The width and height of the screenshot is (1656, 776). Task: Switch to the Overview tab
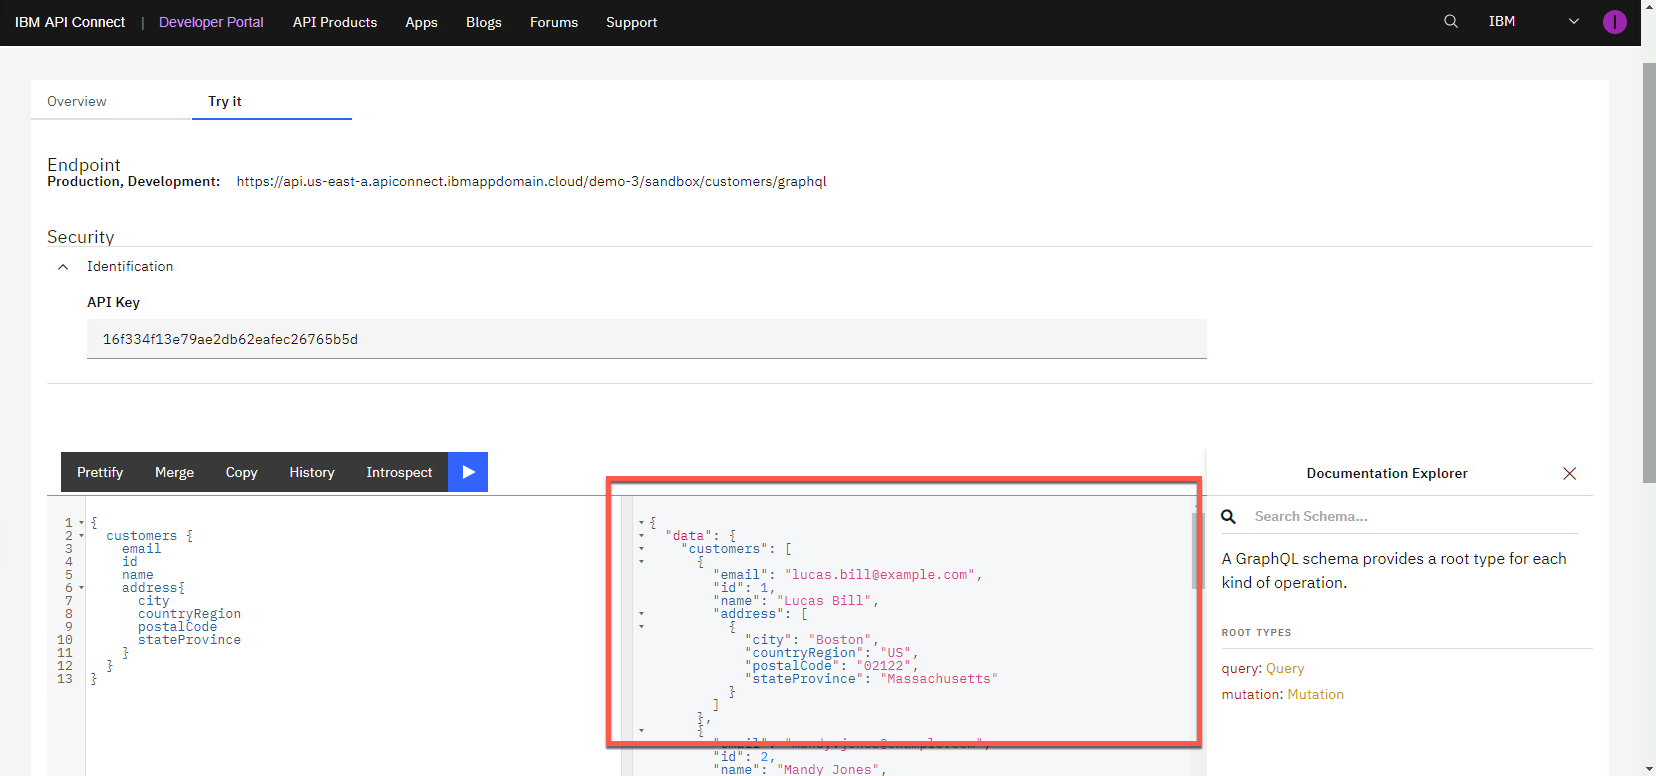click(77, 102)
